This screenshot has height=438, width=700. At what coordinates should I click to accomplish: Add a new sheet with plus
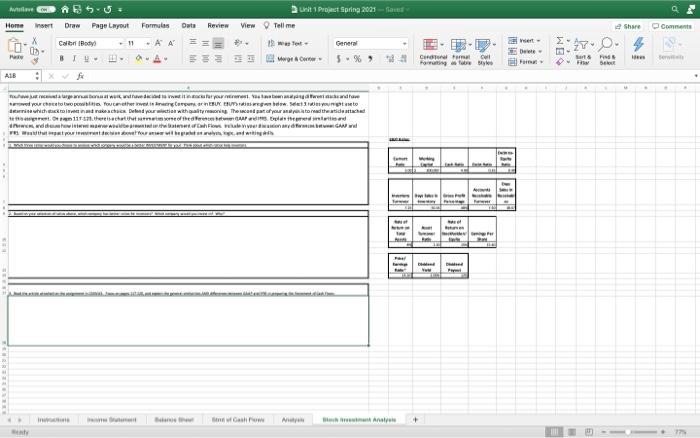[415, 420]
